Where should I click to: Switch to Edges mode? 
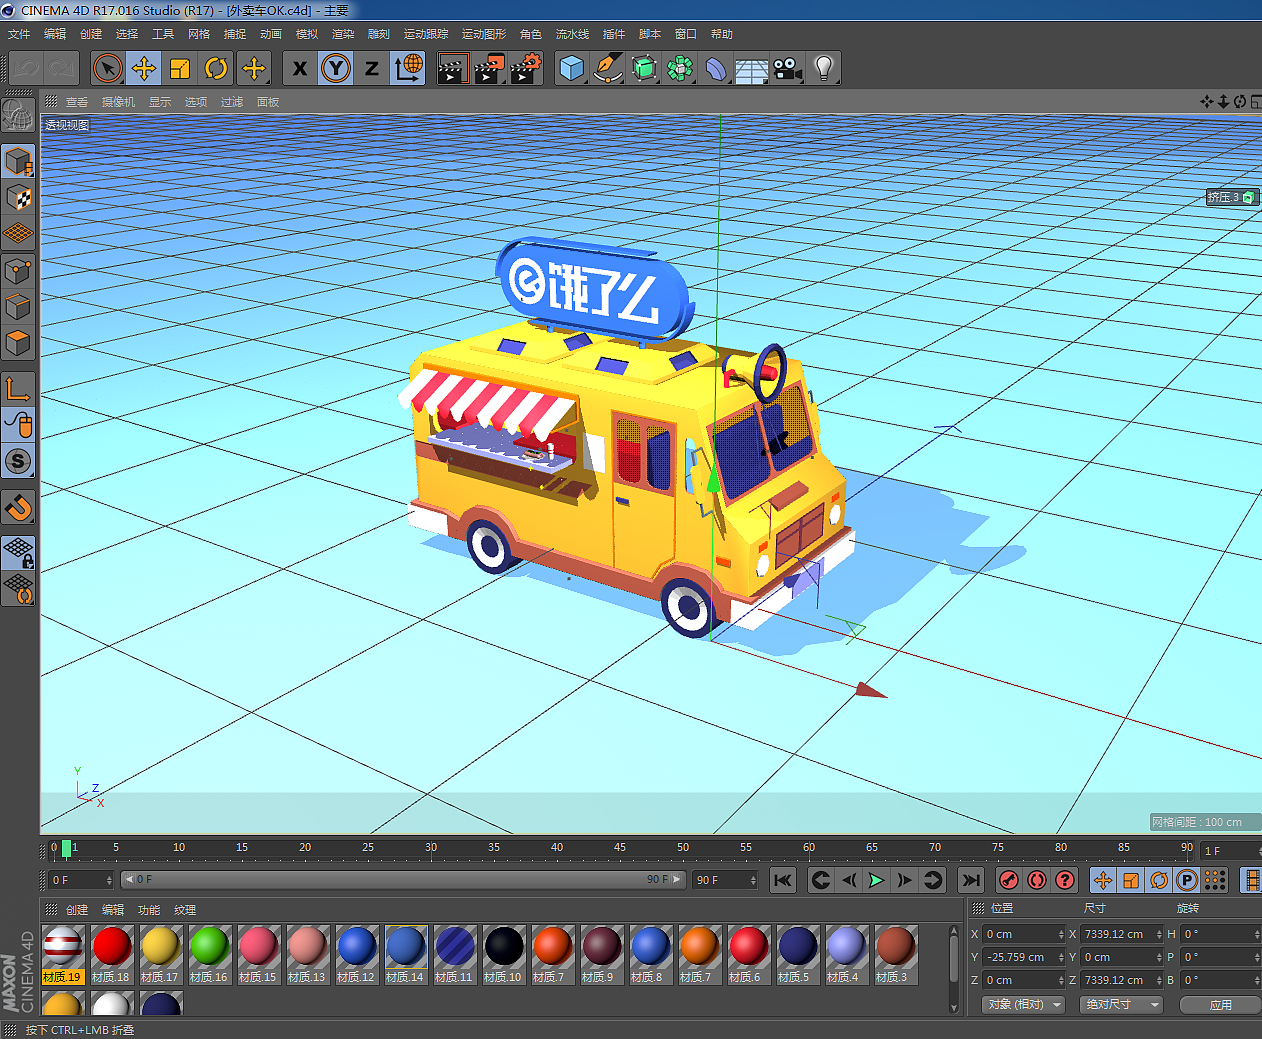coord(19,307)
